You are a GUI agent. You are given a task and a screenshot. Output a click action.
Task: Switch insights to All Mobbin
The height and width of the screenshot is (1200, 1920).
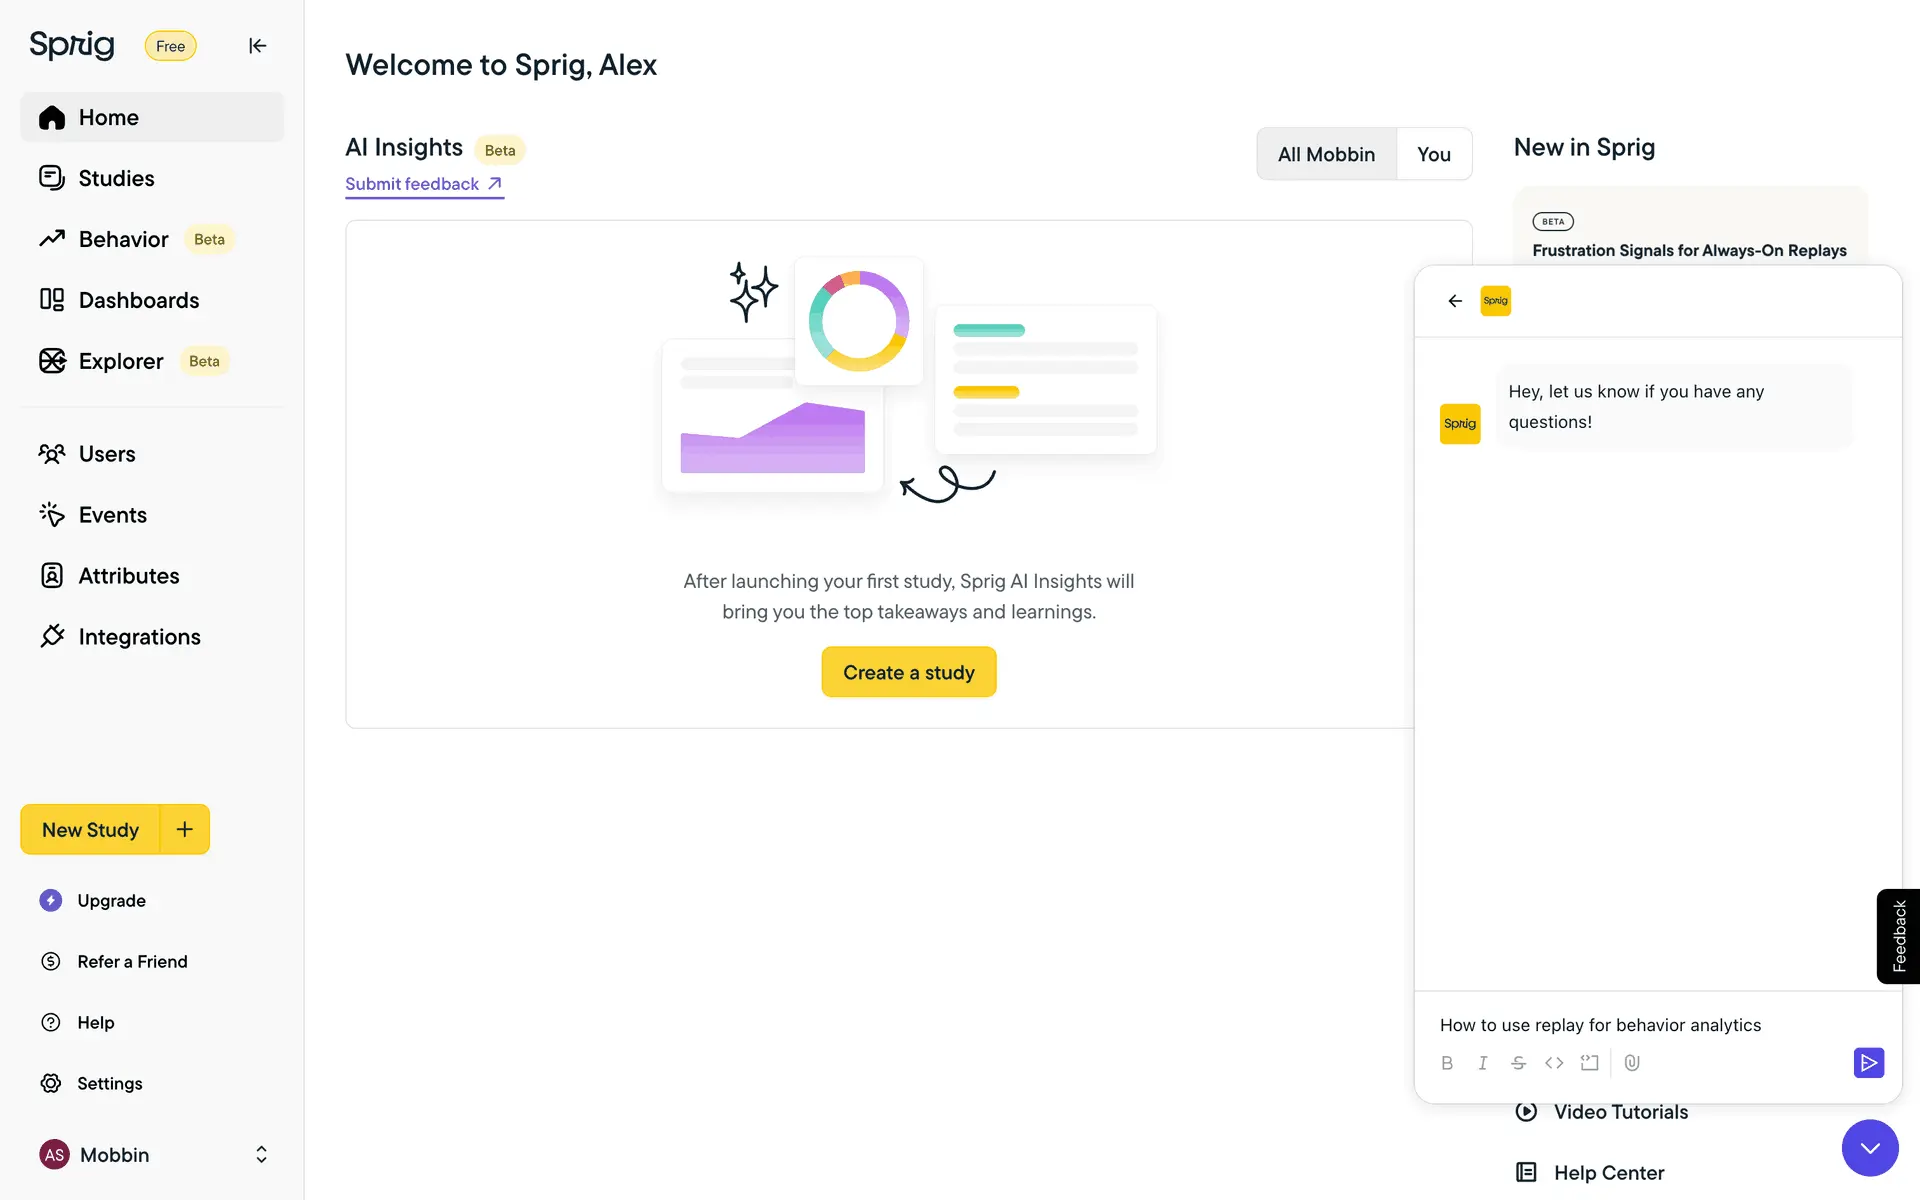(1326, 154)
